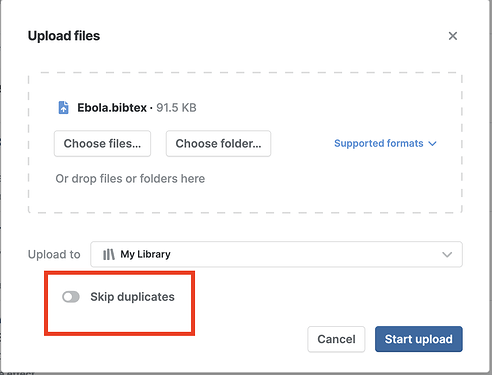The image size is (492, 375).
Task: Open the Choose folder… picker
Action: tap(218, 144)
